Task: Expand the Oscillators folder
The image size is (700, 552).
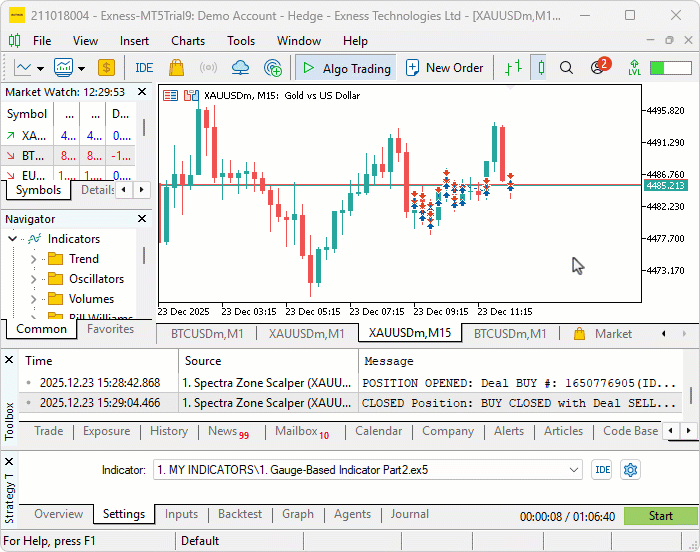Action: coord(33,279)
